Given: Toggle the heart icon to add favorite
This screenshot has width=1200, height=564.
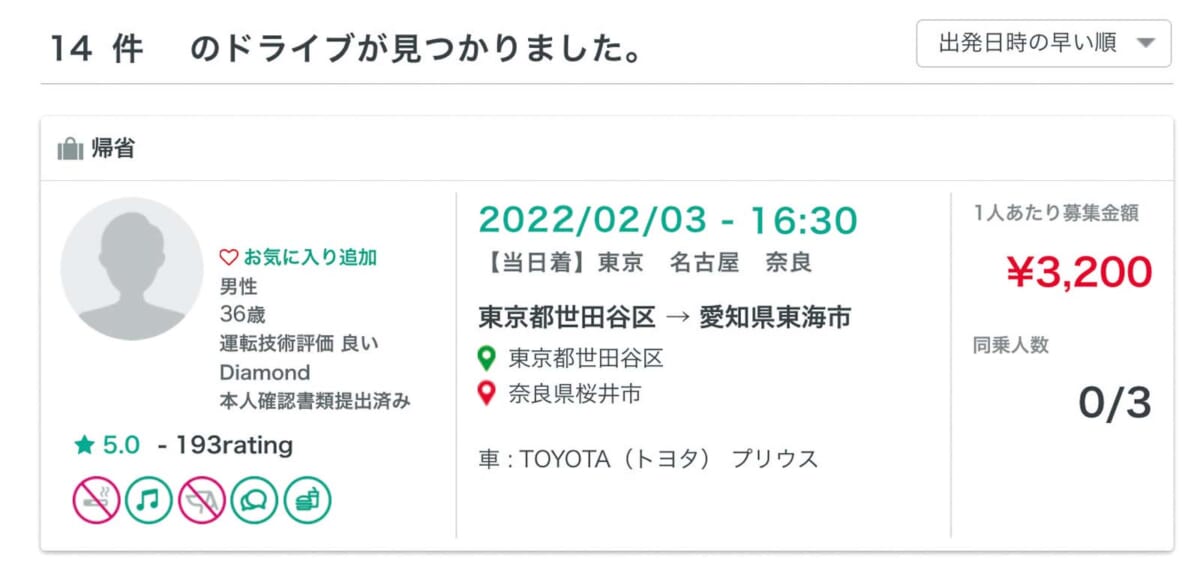Looking at the screenshot, I should coord(228,257).
